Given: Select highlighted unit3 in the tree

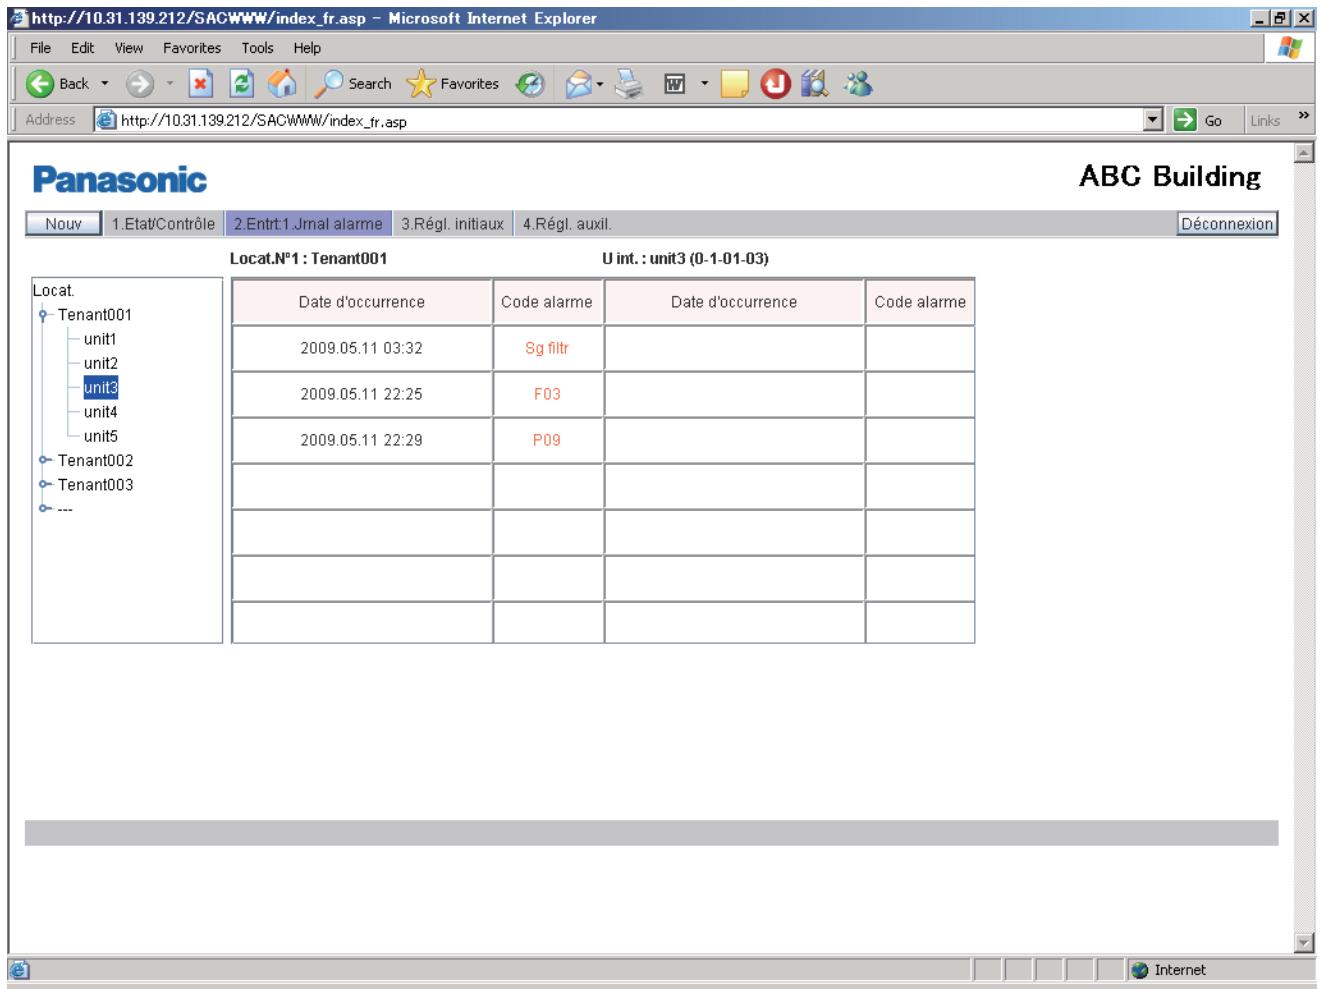Looking at the screenshot, I should 100,387.
